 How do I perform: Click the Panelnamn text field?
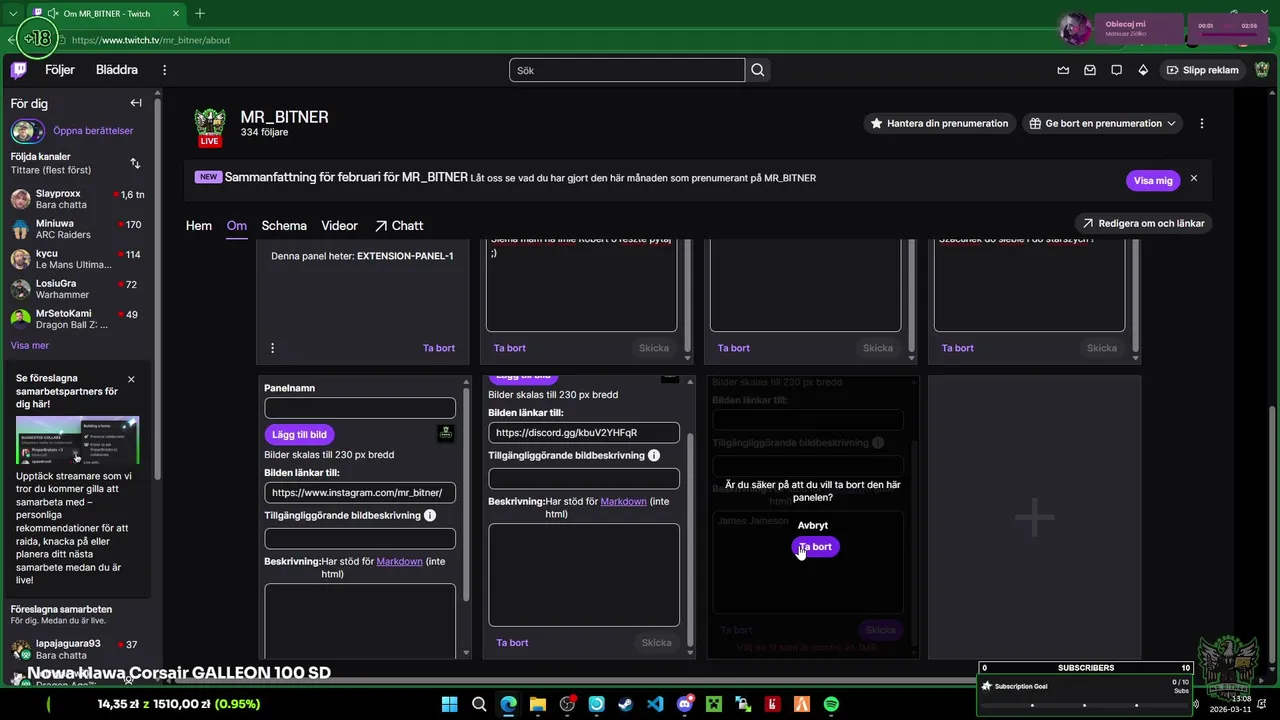pos(360,408)
